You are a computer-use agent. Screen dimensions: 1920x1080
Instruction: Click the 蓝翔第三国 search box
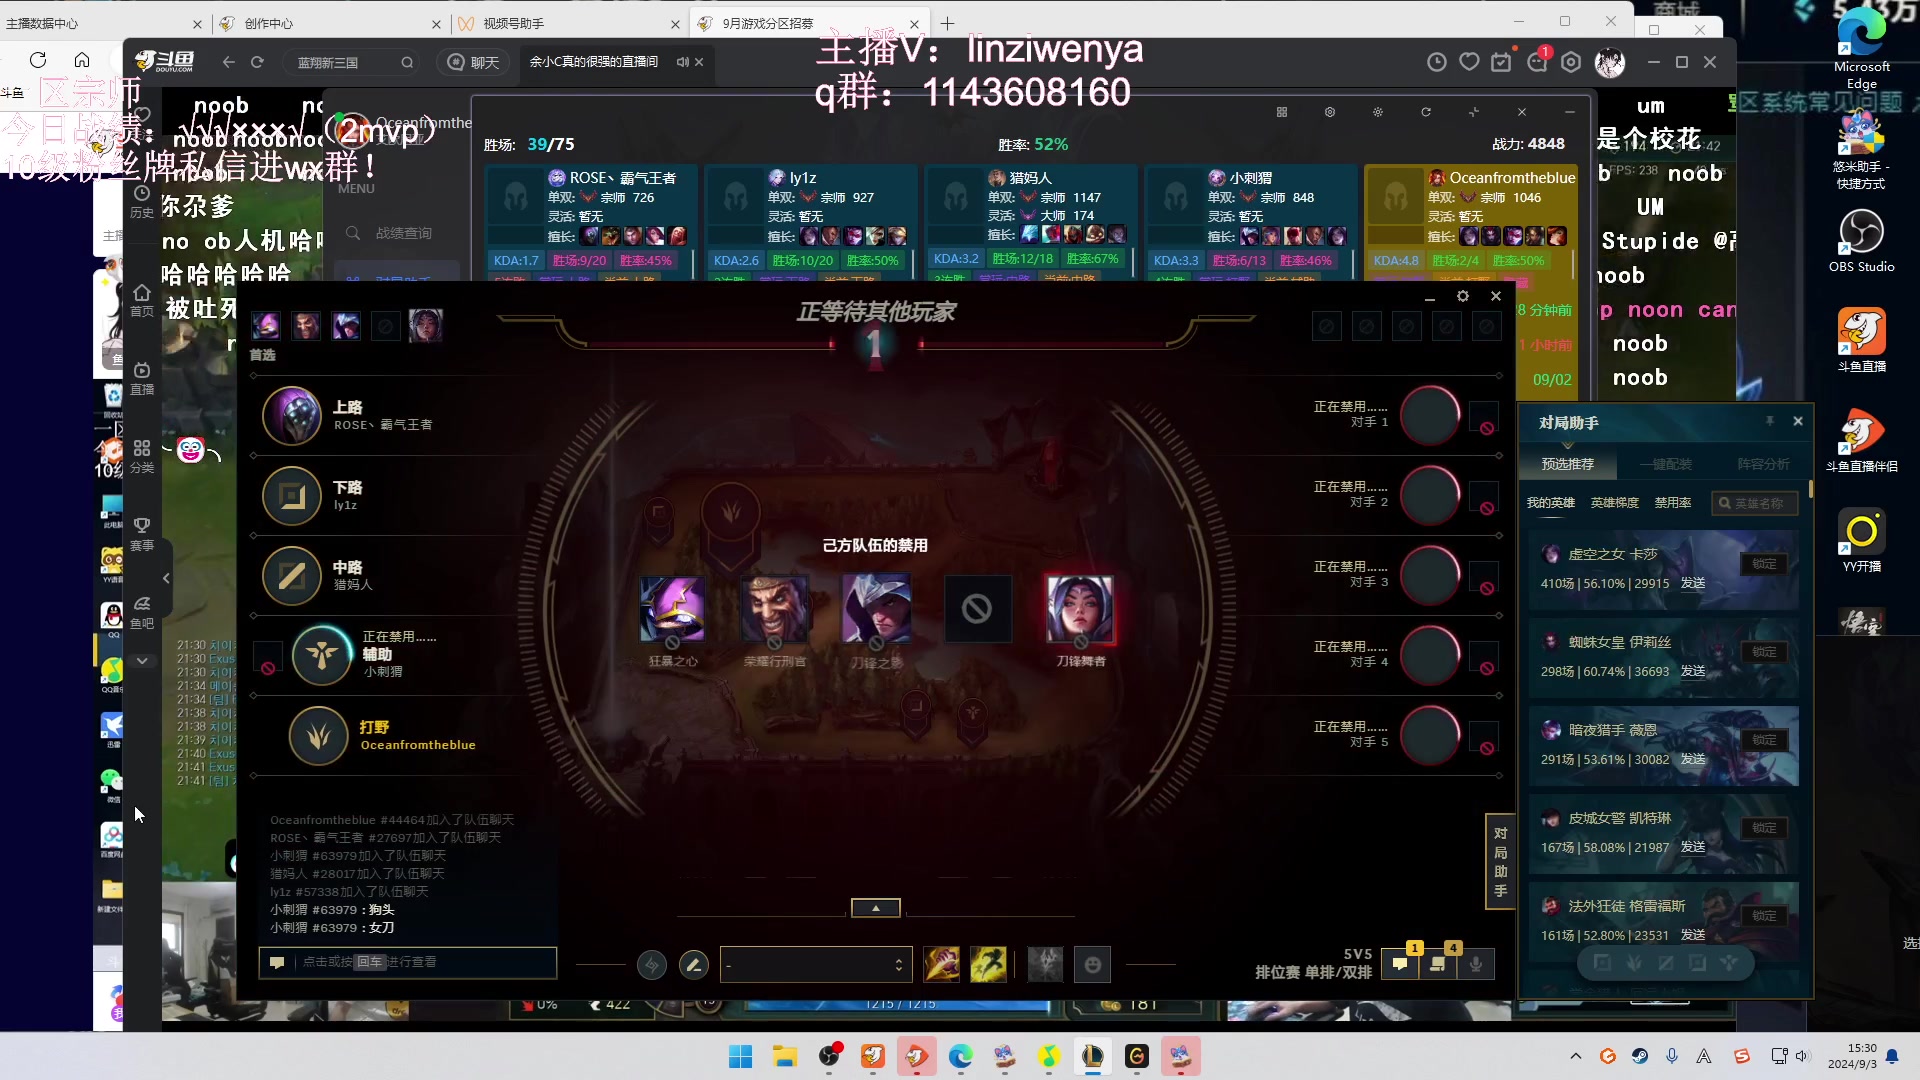click(x=352, y=62)
